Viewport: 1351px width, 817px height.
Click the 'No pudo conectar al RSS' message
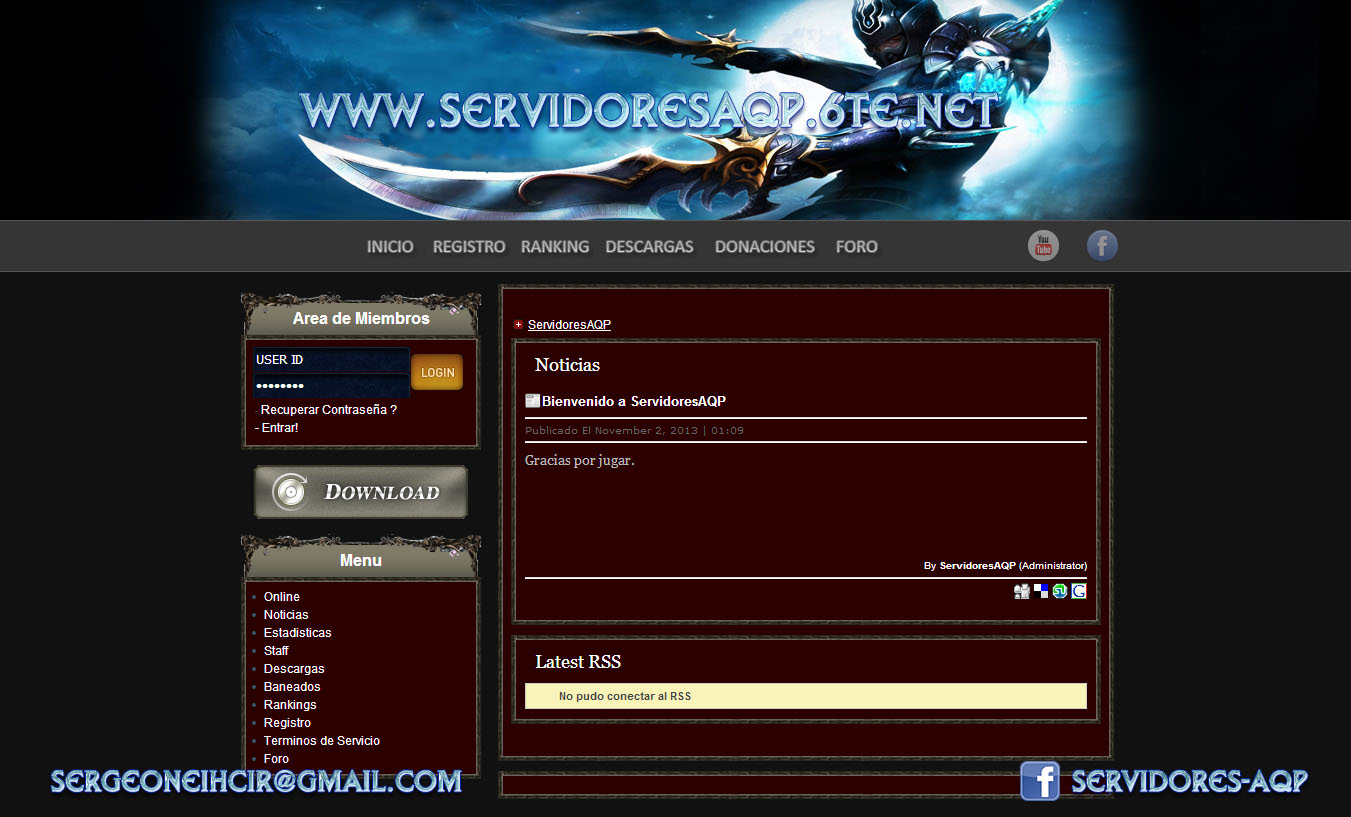click(x=625, y=696)
